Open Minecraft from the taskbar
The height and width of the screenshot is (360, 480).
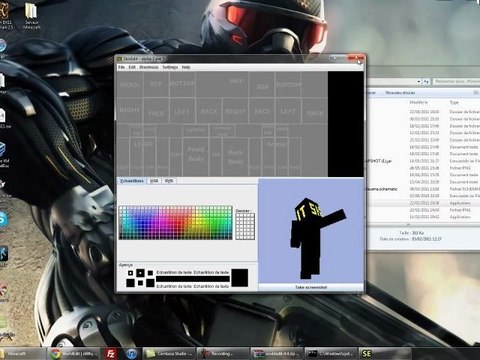click(x=23, y=353)
